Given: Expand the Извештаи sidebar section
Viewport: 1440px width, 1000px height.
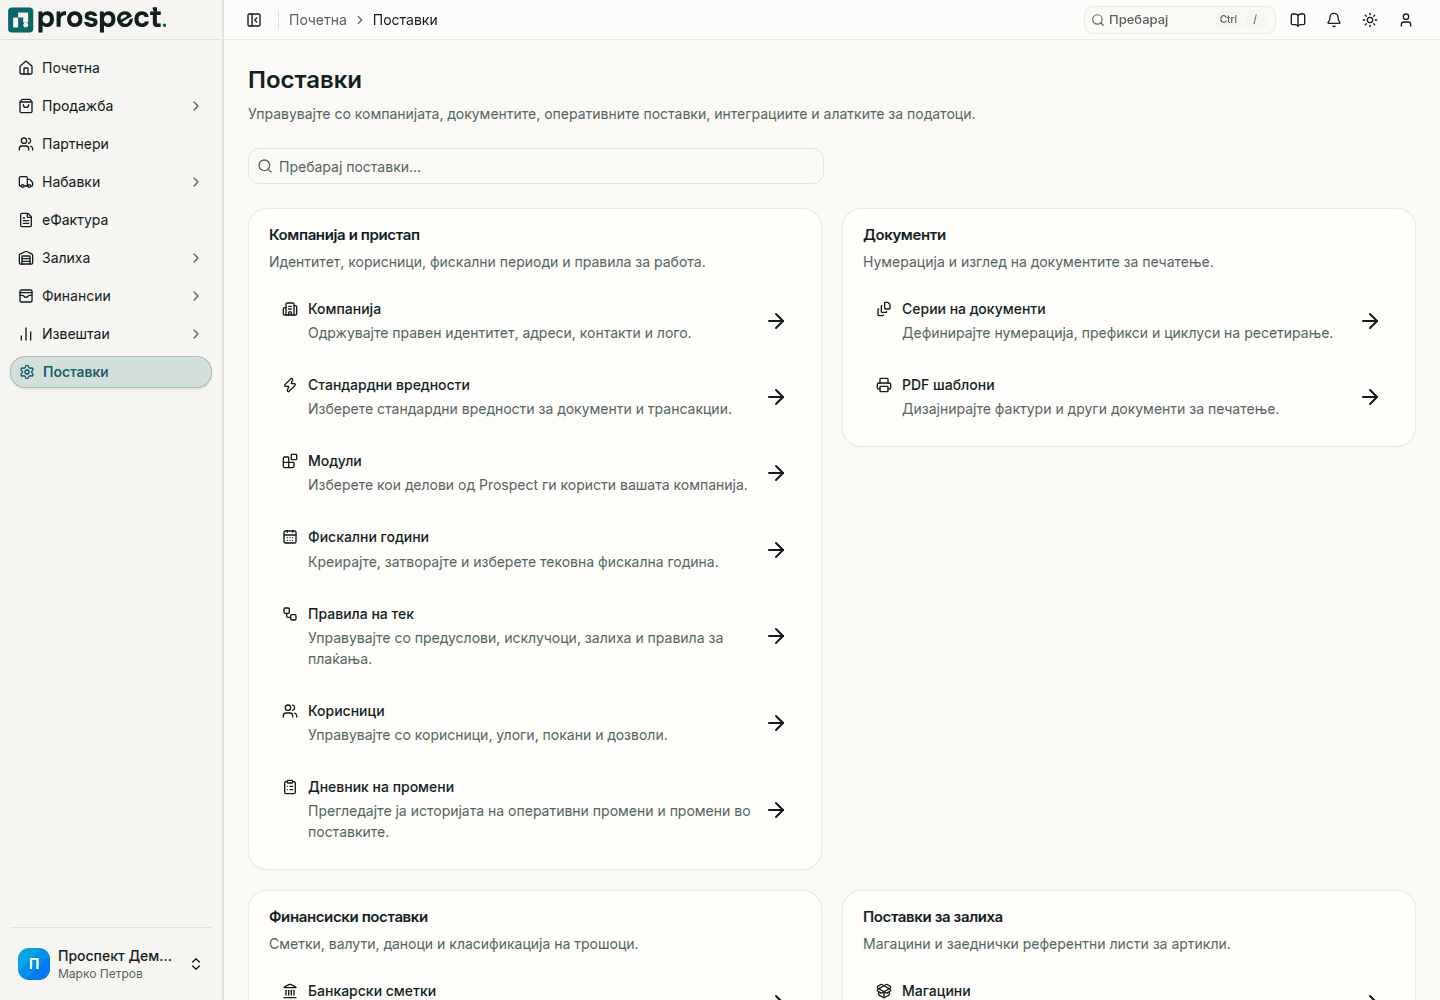Looking at the screenshot, I should coord(111,334).
